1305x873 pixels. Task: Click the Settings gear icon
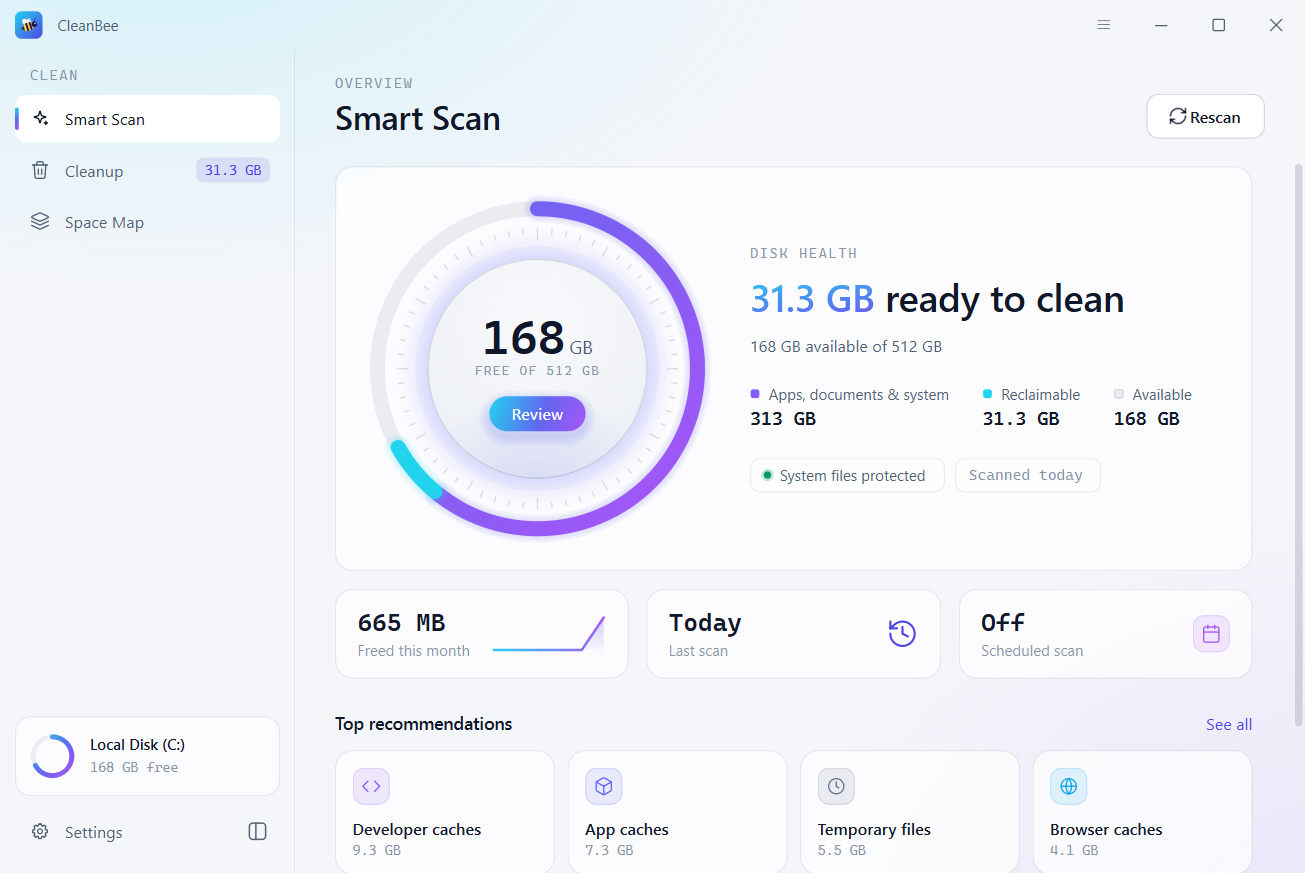click(40, 832)
